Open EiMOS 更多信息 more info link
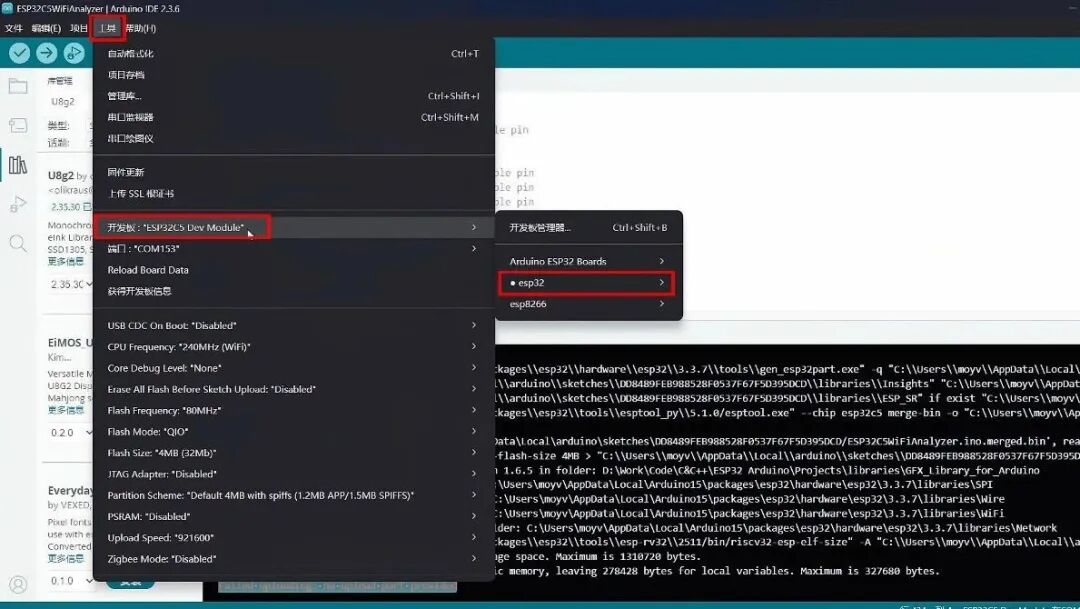 [x=65, y=411]
